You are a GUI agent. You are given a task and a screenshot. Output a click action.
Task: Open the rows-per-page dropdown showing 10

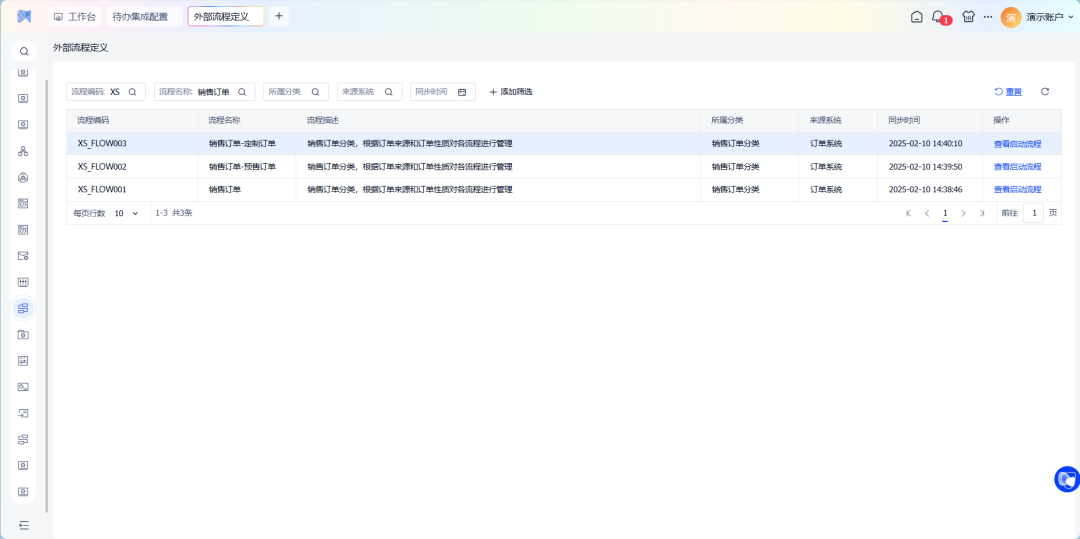point(126,213)
